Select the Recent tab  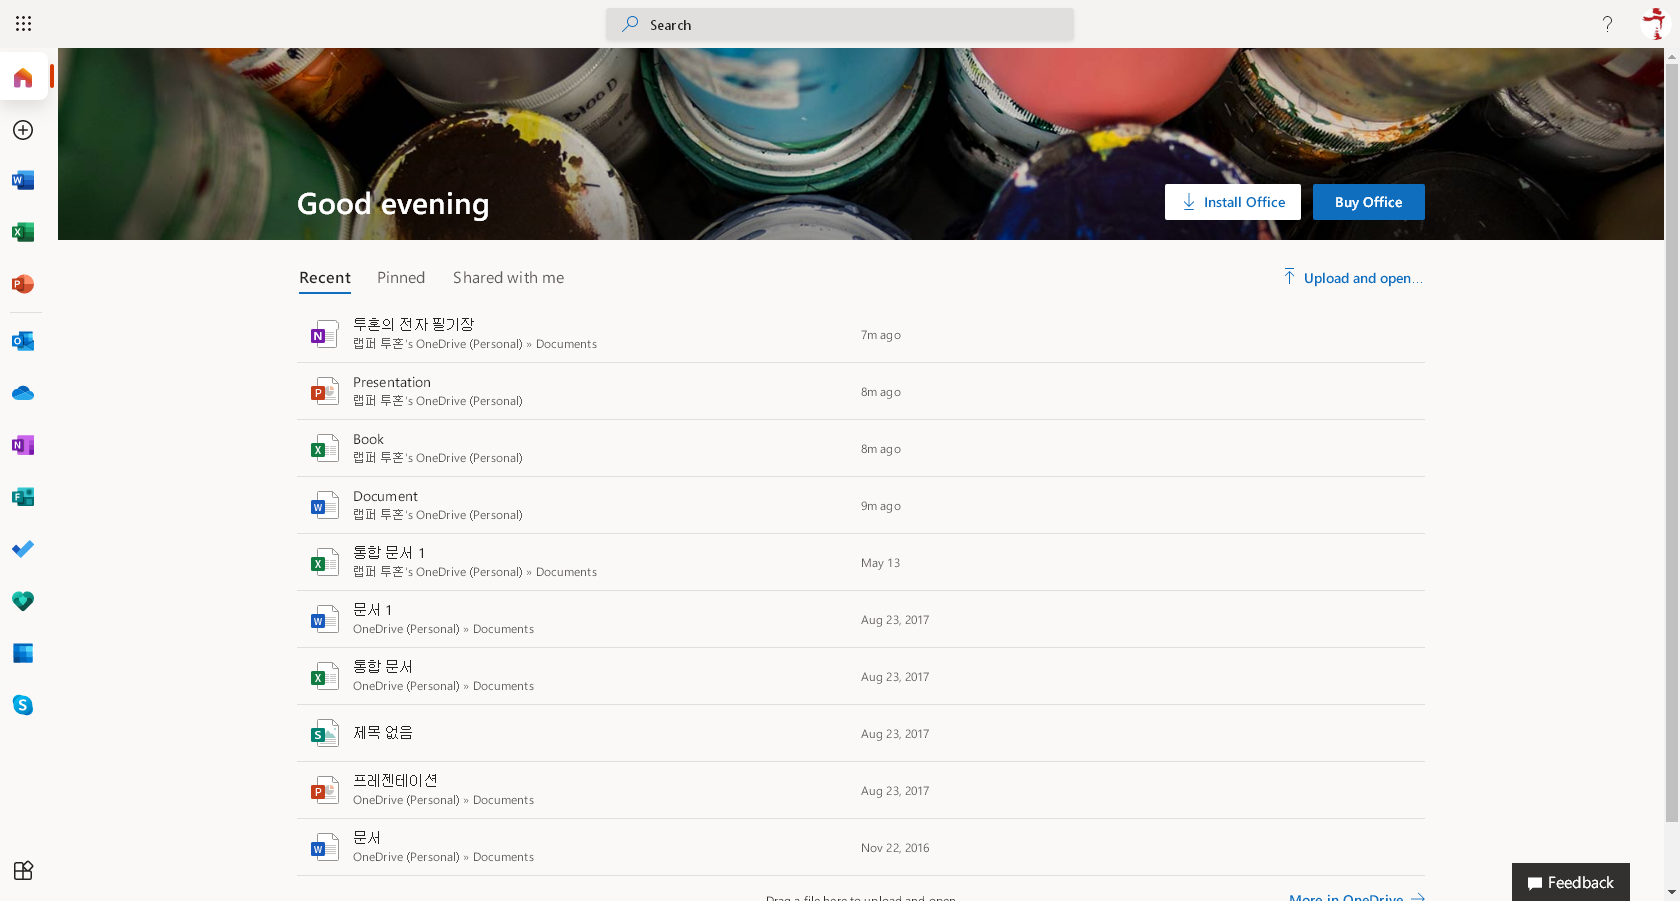point(325,278)
